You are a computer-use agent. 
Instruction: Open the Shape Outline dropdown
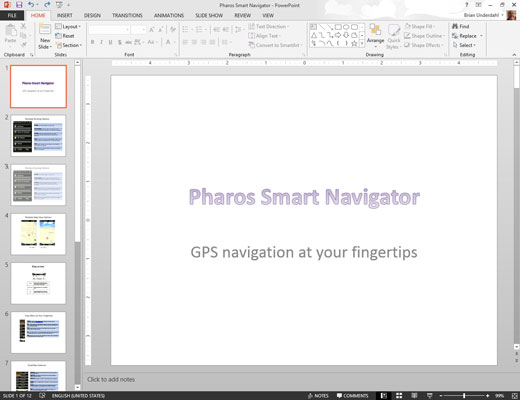click(x=425, y=36)
